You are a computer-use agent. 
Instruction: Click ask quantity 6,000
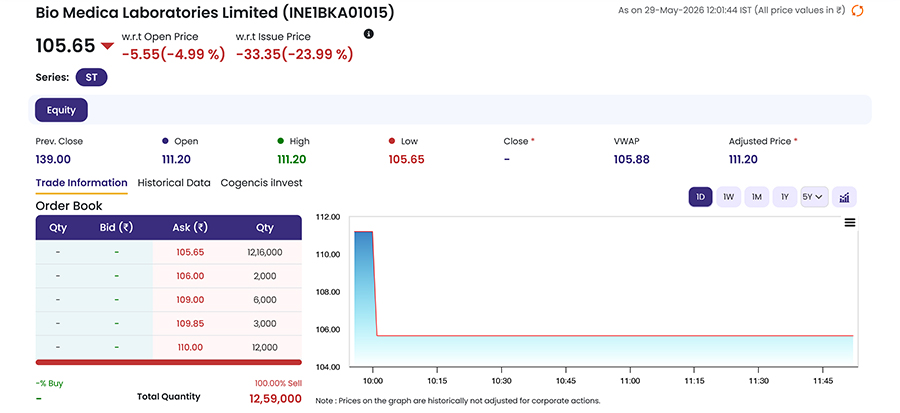265,300
